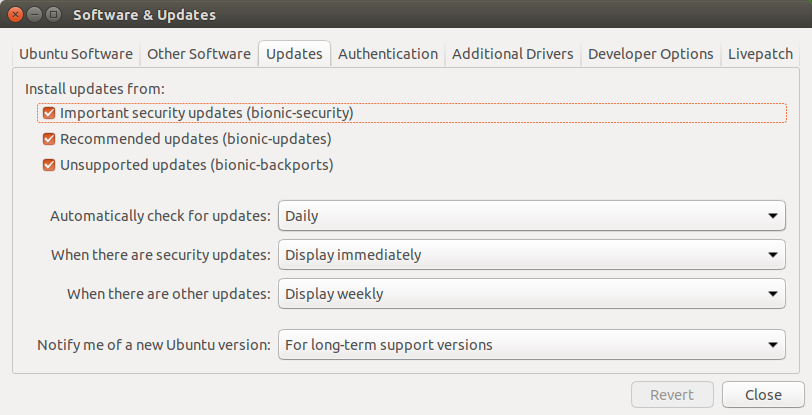Switch to the Ubuntu Software tab
The height and width of the screenshot is (415, 812).
tap(76, 54)
